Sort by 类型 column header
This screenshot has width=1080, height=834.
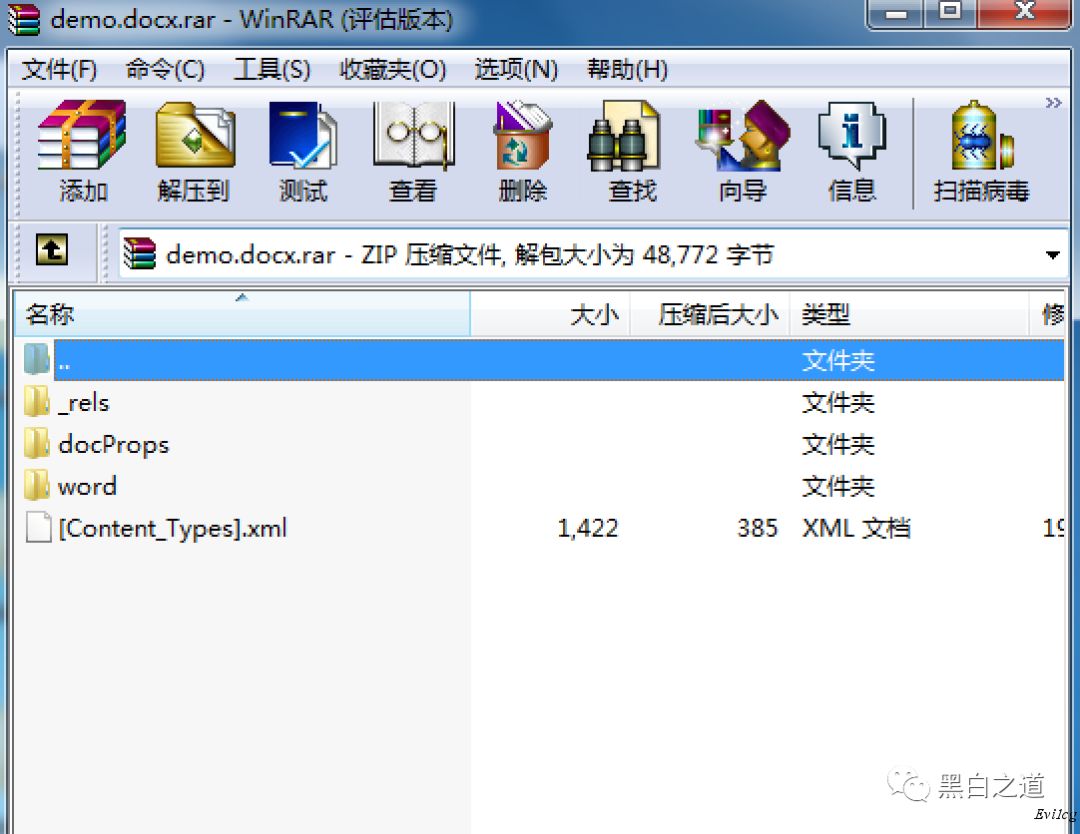(x=909, y=315)
